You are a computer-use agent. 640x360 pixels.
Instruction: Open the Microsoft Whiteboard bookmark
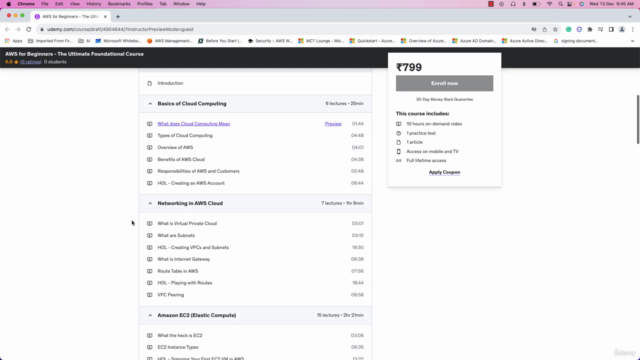coord(118,41)
